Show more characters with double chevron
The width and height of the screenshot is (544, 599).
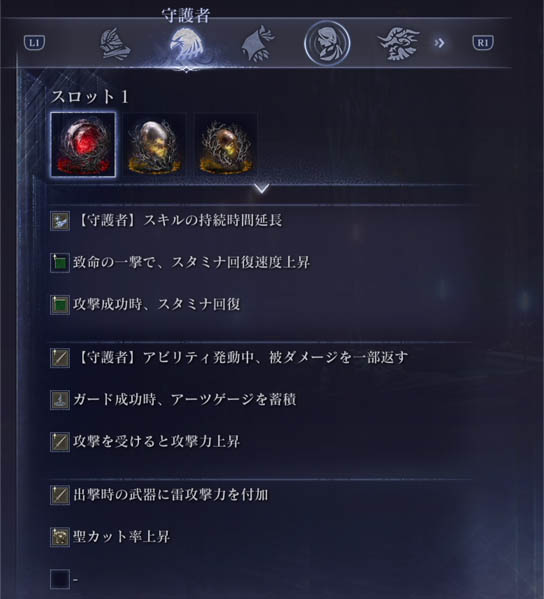point(439,43)
